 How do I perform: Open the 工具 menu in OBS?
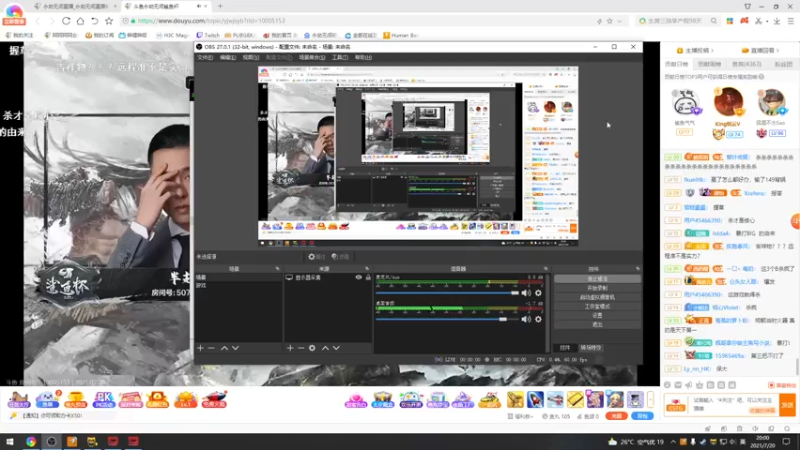[340, 57]
